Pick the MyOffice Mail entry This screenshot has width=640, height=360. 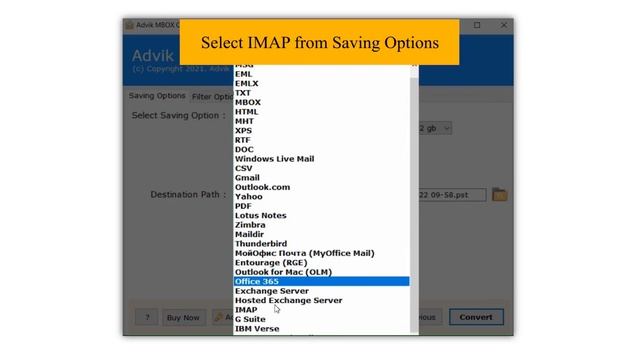[x=322, y=253]
